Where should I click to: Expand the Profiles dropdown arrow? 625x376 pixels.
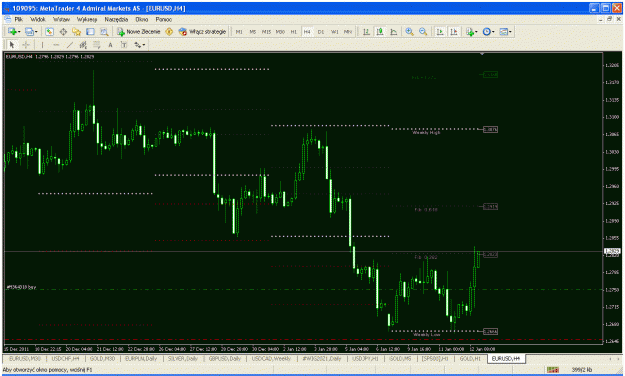point(36,32)
